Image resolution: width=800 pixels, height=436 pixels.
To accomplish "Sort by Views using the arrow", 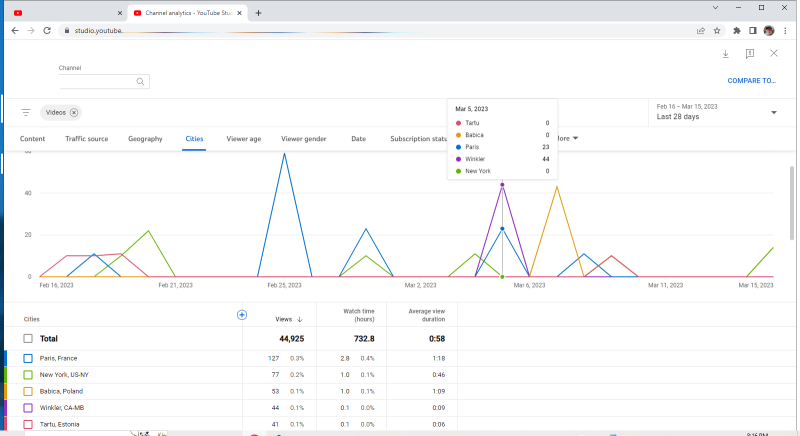I will pos(300,319).
